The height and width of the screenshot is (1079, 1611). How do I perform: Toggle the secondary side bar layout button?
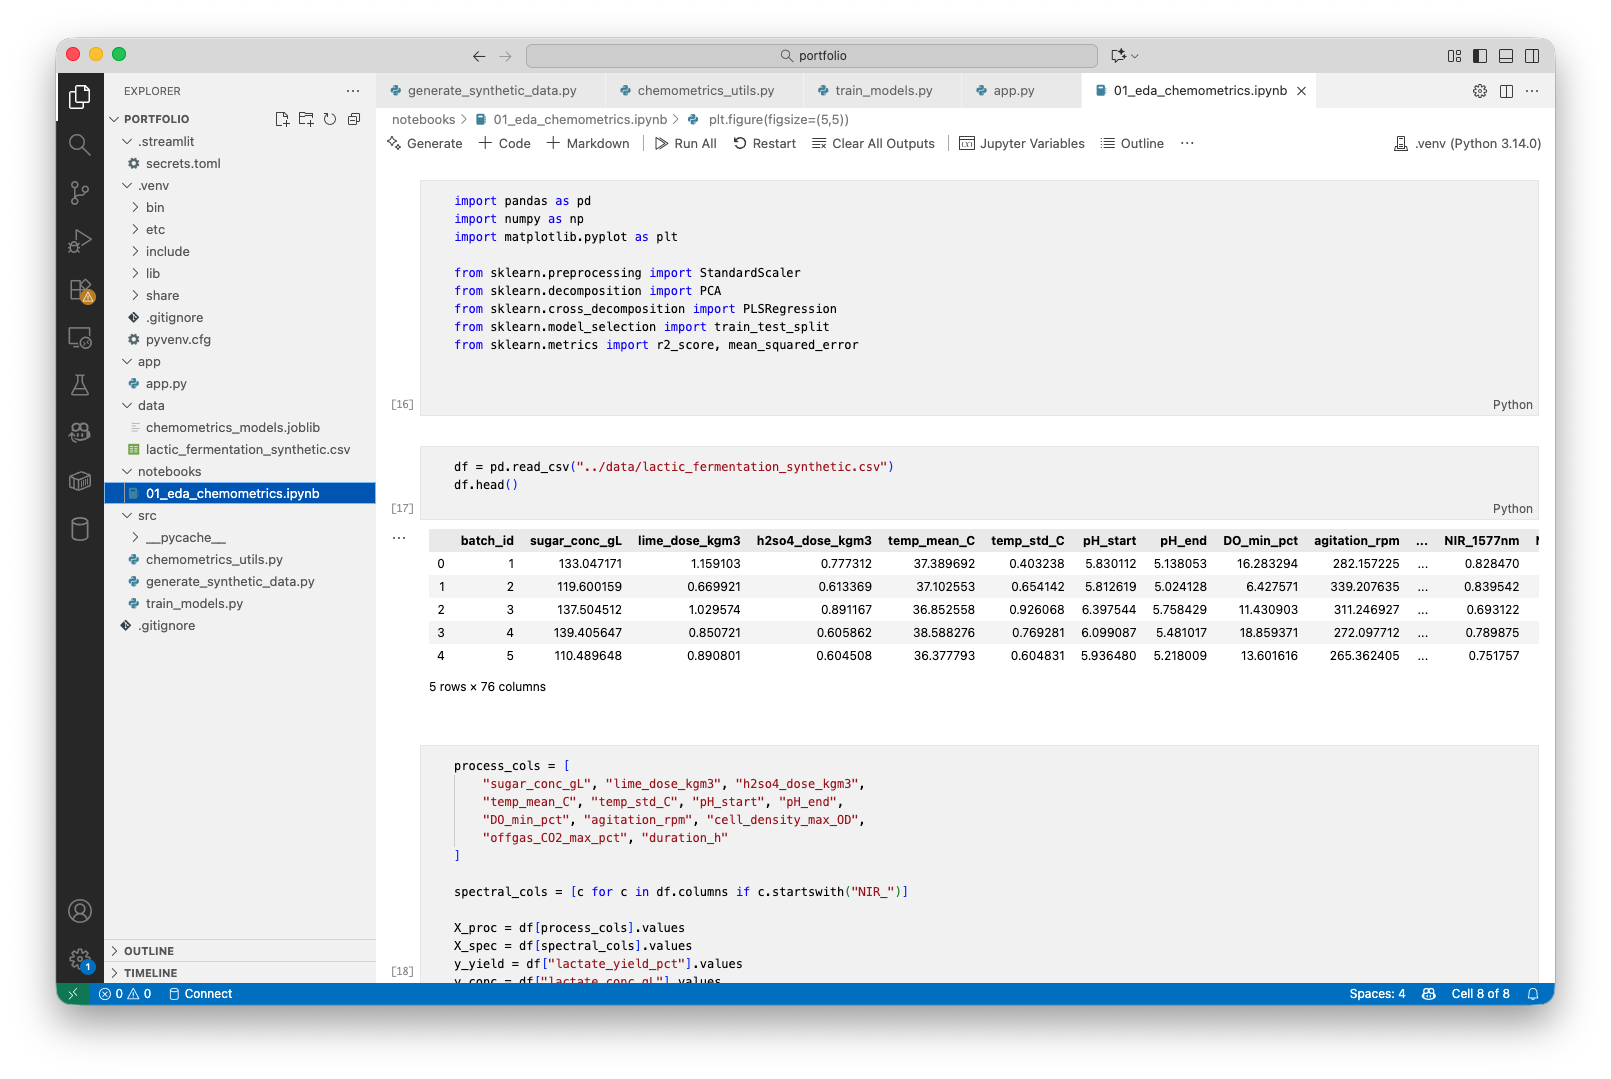(1532, 56)
